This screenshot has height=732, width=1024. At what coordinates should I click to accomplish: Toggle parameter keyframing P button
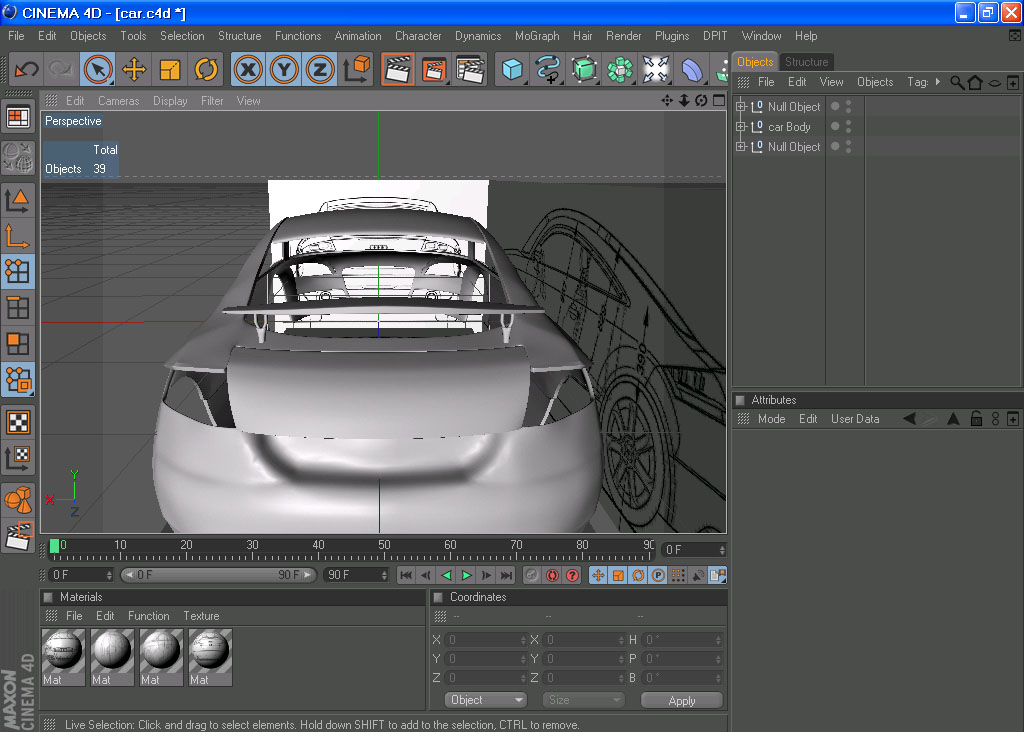pos(658,575)
